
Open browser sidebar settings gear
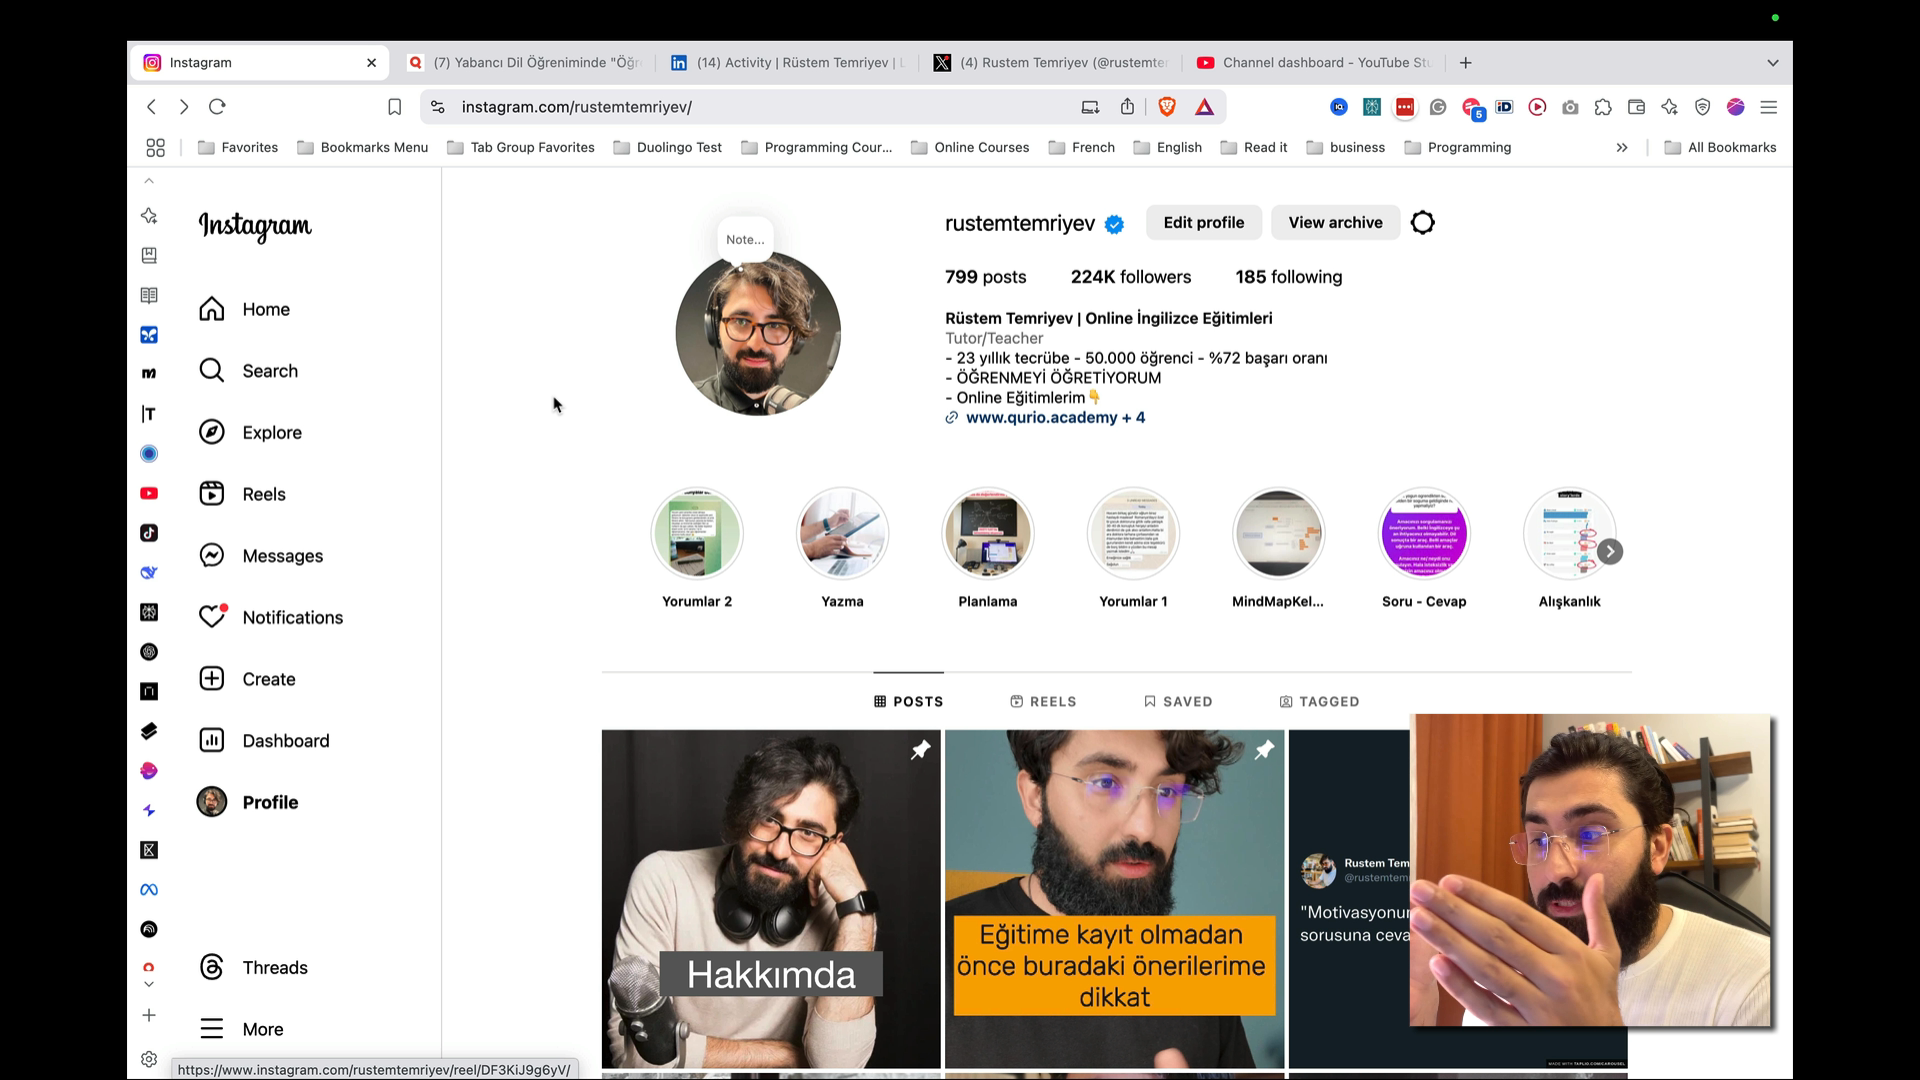point(149,1059)
